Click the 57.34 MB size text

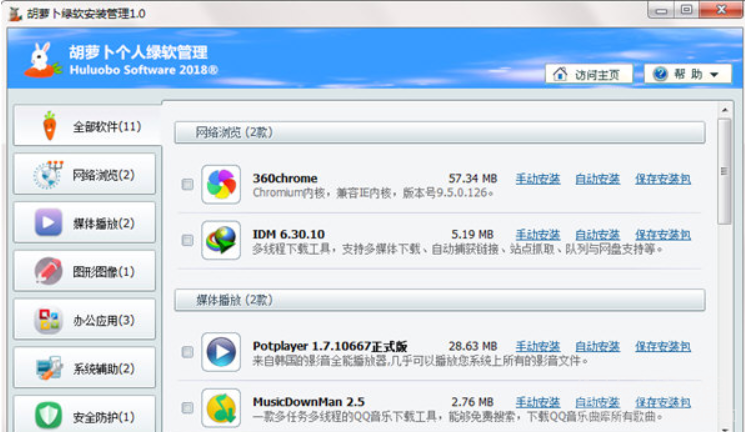coord(473,179)
